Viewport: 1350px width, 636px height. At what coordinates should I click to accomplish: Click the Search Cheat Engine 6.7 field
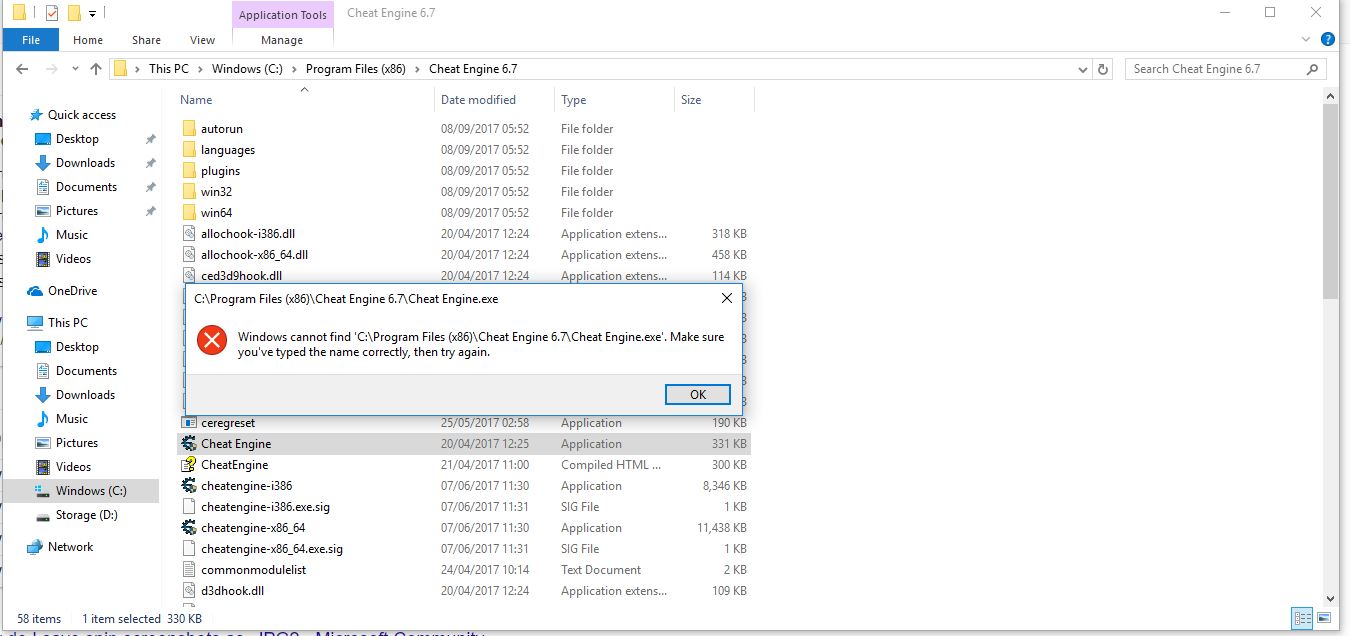coord(1215,69)
